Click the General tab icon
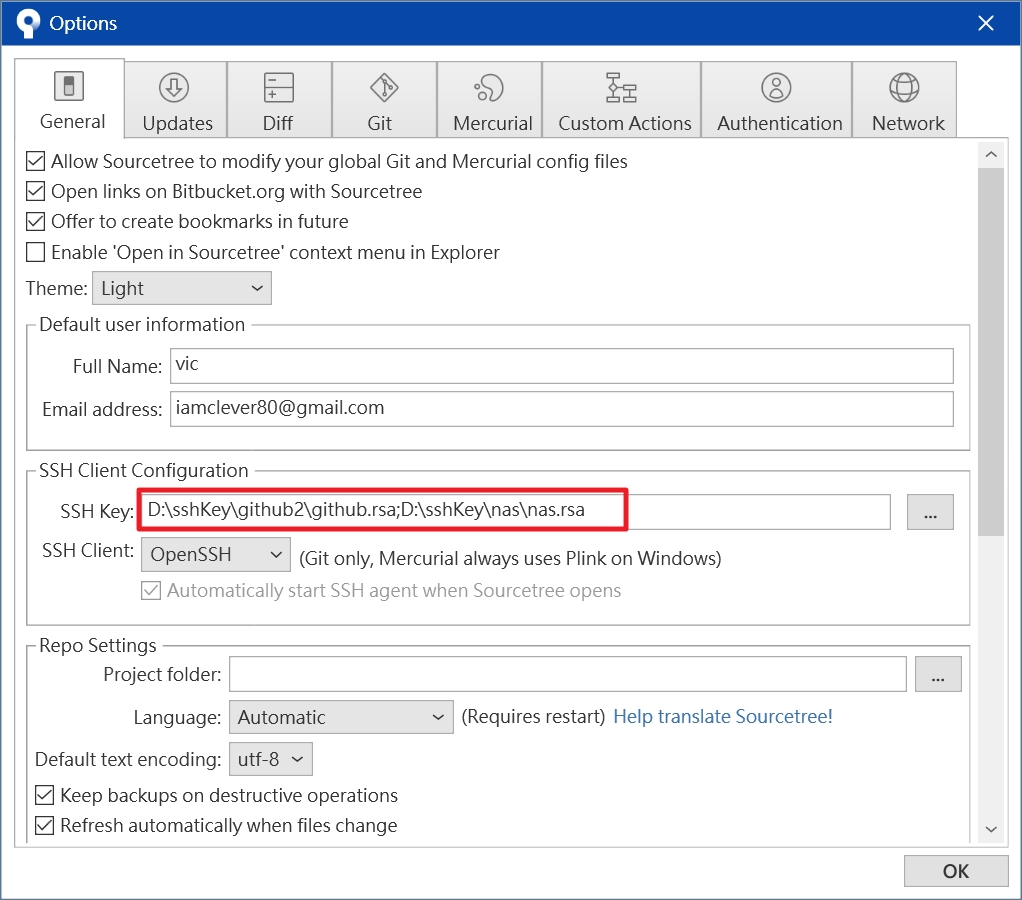Screen dimensions: 1022x900 [x=69, y=86]
